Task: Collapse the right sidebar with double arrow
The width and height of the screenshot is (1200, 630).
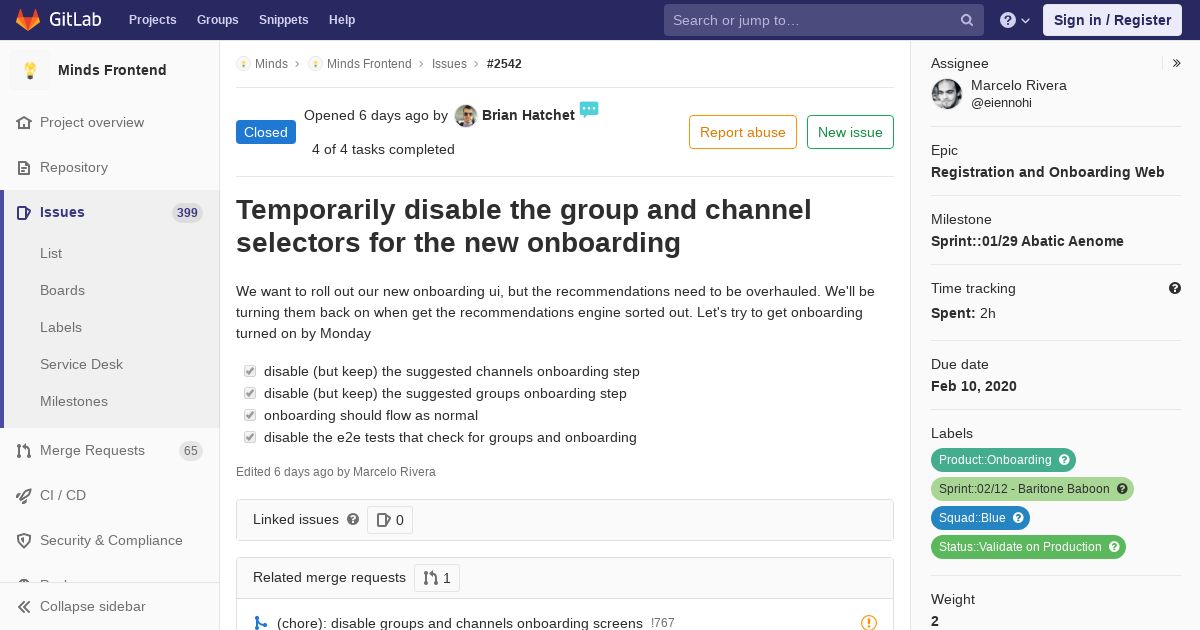Action: point(1176,63)
